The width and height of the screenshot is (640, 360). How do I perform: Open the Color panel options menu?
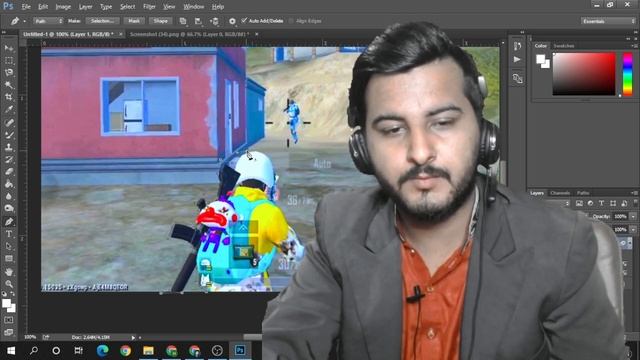[x=634, y=46]
